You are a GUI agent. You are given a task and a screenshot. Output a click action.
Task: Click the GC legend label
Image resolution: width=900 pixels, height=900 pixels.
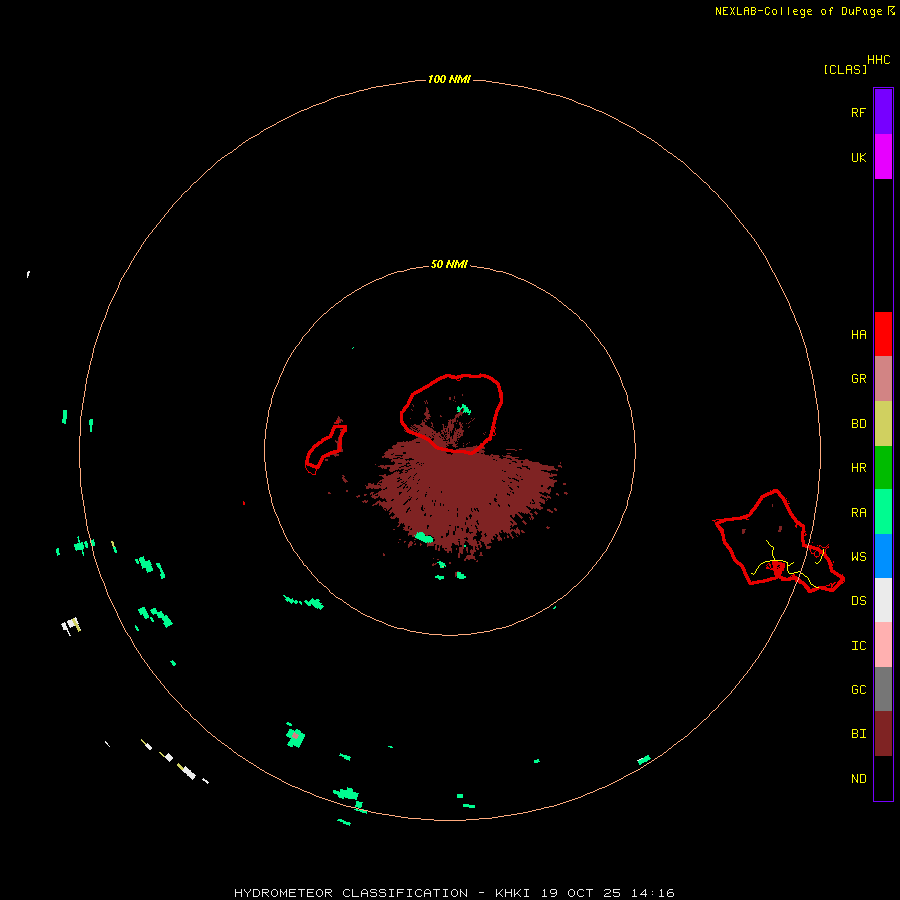click(858, 690)
